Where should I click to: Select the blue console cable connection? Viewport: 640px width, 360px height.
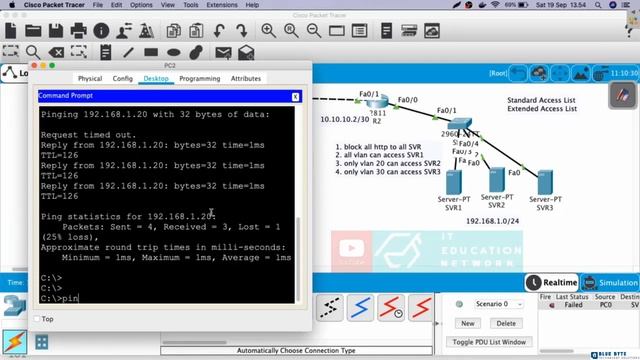click(x=360, y=307)
